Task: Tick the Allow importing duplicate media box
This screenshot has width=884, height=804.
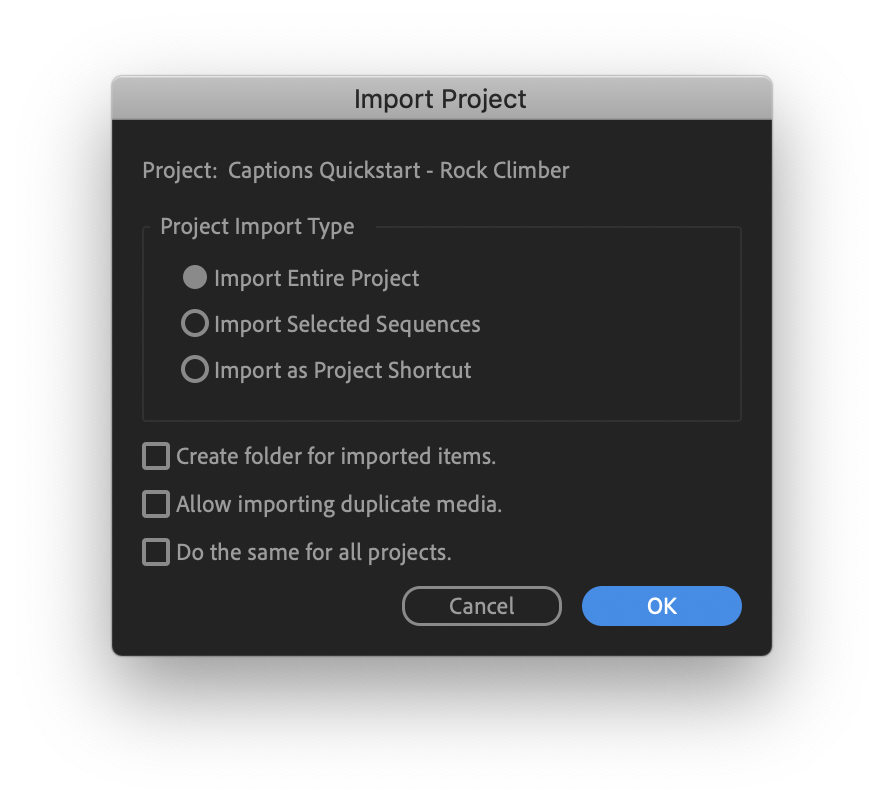Action: pyautogui.click(x=156, y=504)
